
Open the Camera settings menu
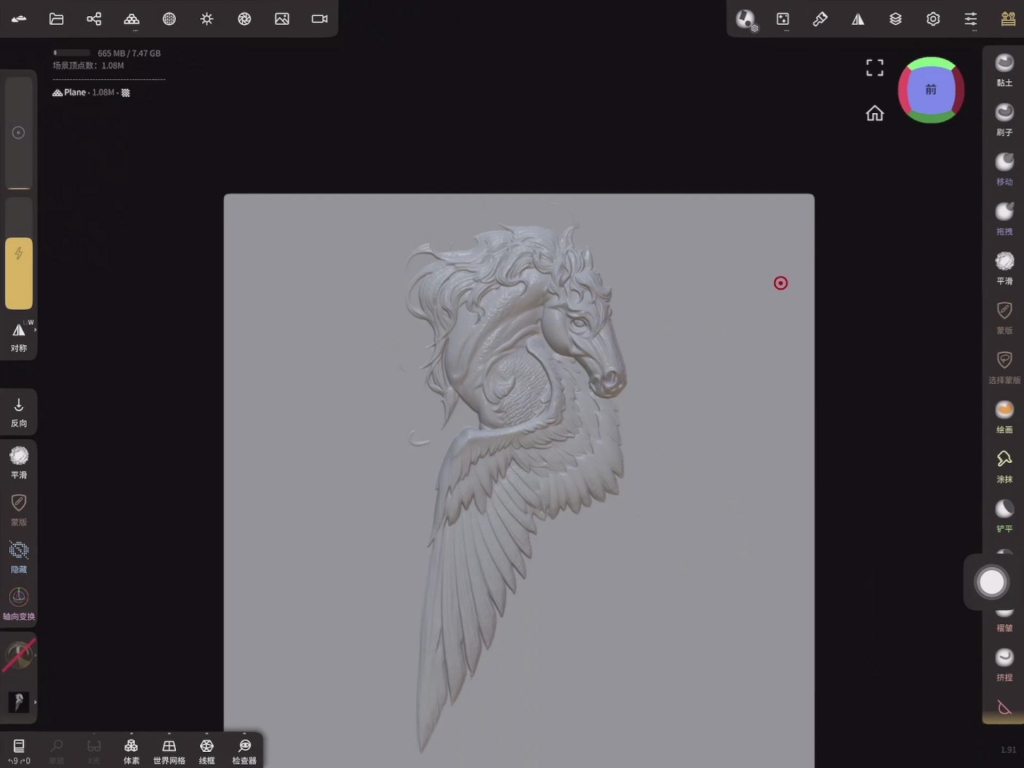(x=319, y=19)
